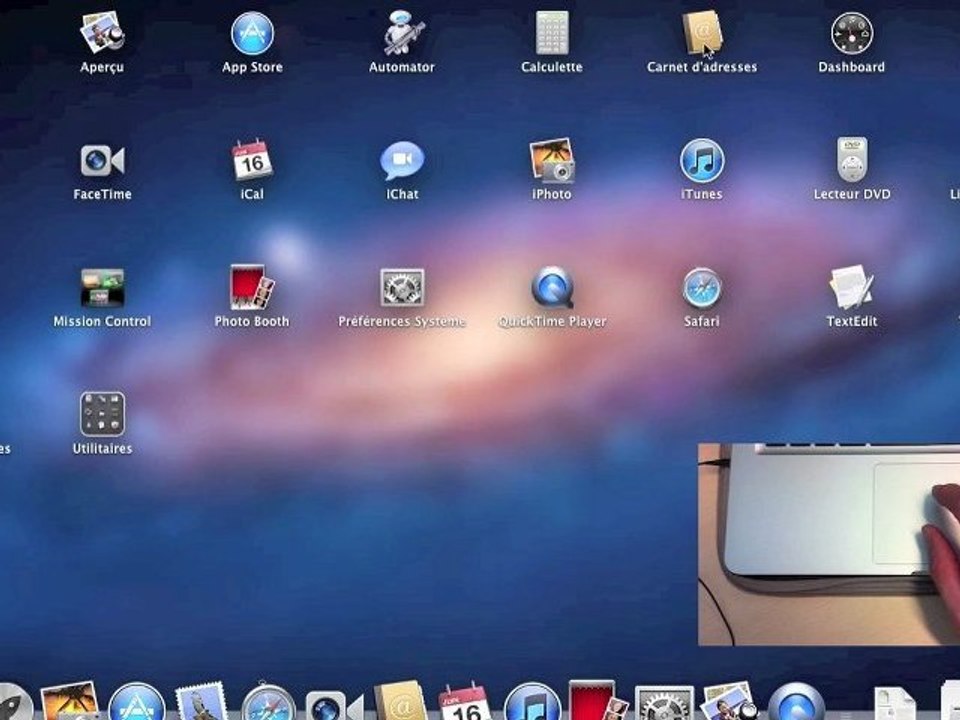Open Mission Control from Launchpad
Image resolution: width=960 pixels, height=720 pixels.
[x=102, y=288]
